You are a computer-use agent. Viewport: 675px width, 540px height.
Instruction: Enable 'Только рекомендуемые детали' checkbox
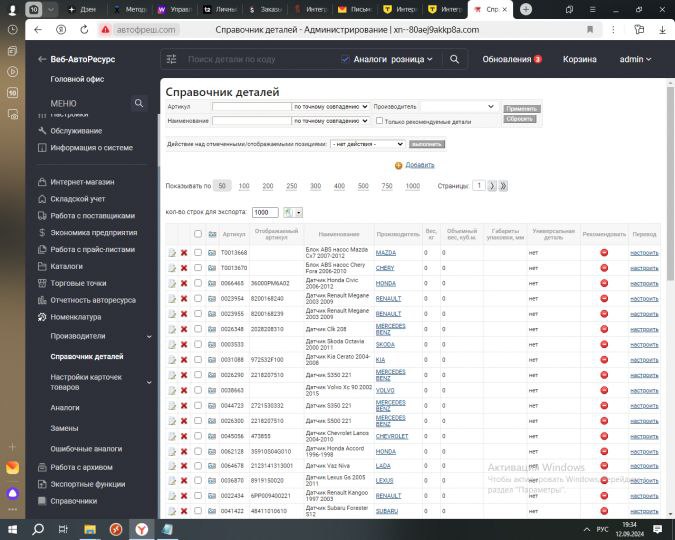point(379,121)
